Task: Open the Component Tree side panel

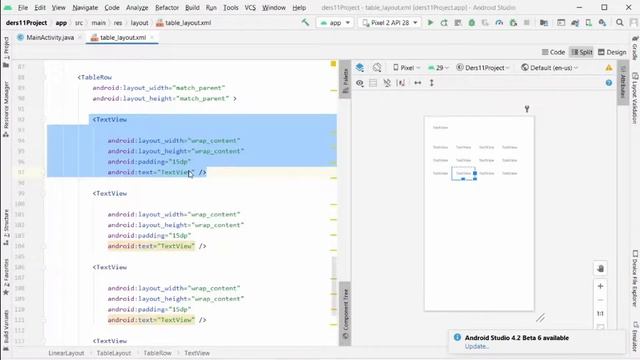Action: click(x=345, y=313)
